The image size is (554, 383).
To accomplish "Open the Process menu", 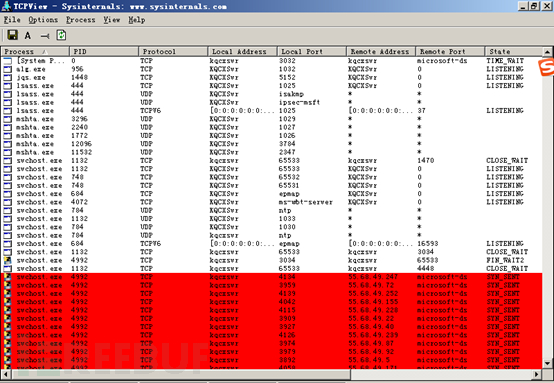I will click(81, 20).
